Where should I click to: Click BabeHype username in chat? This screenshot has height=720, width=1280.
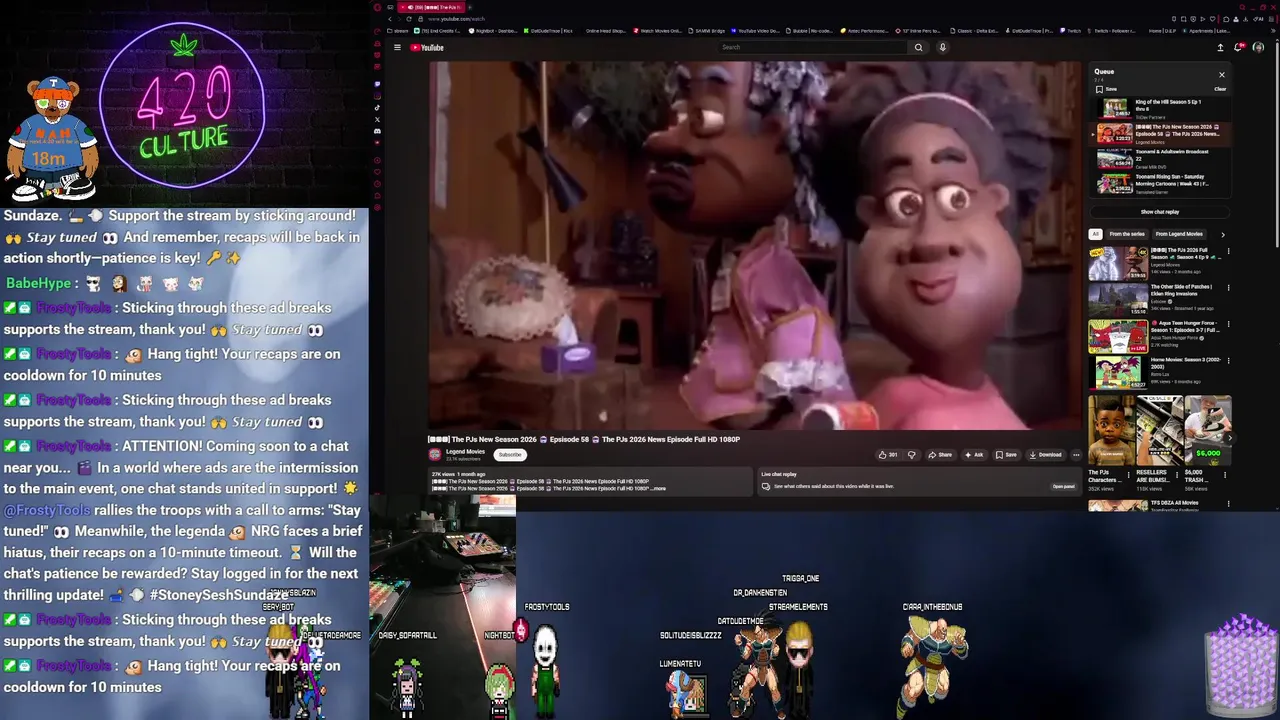click(x=39, y=284)
